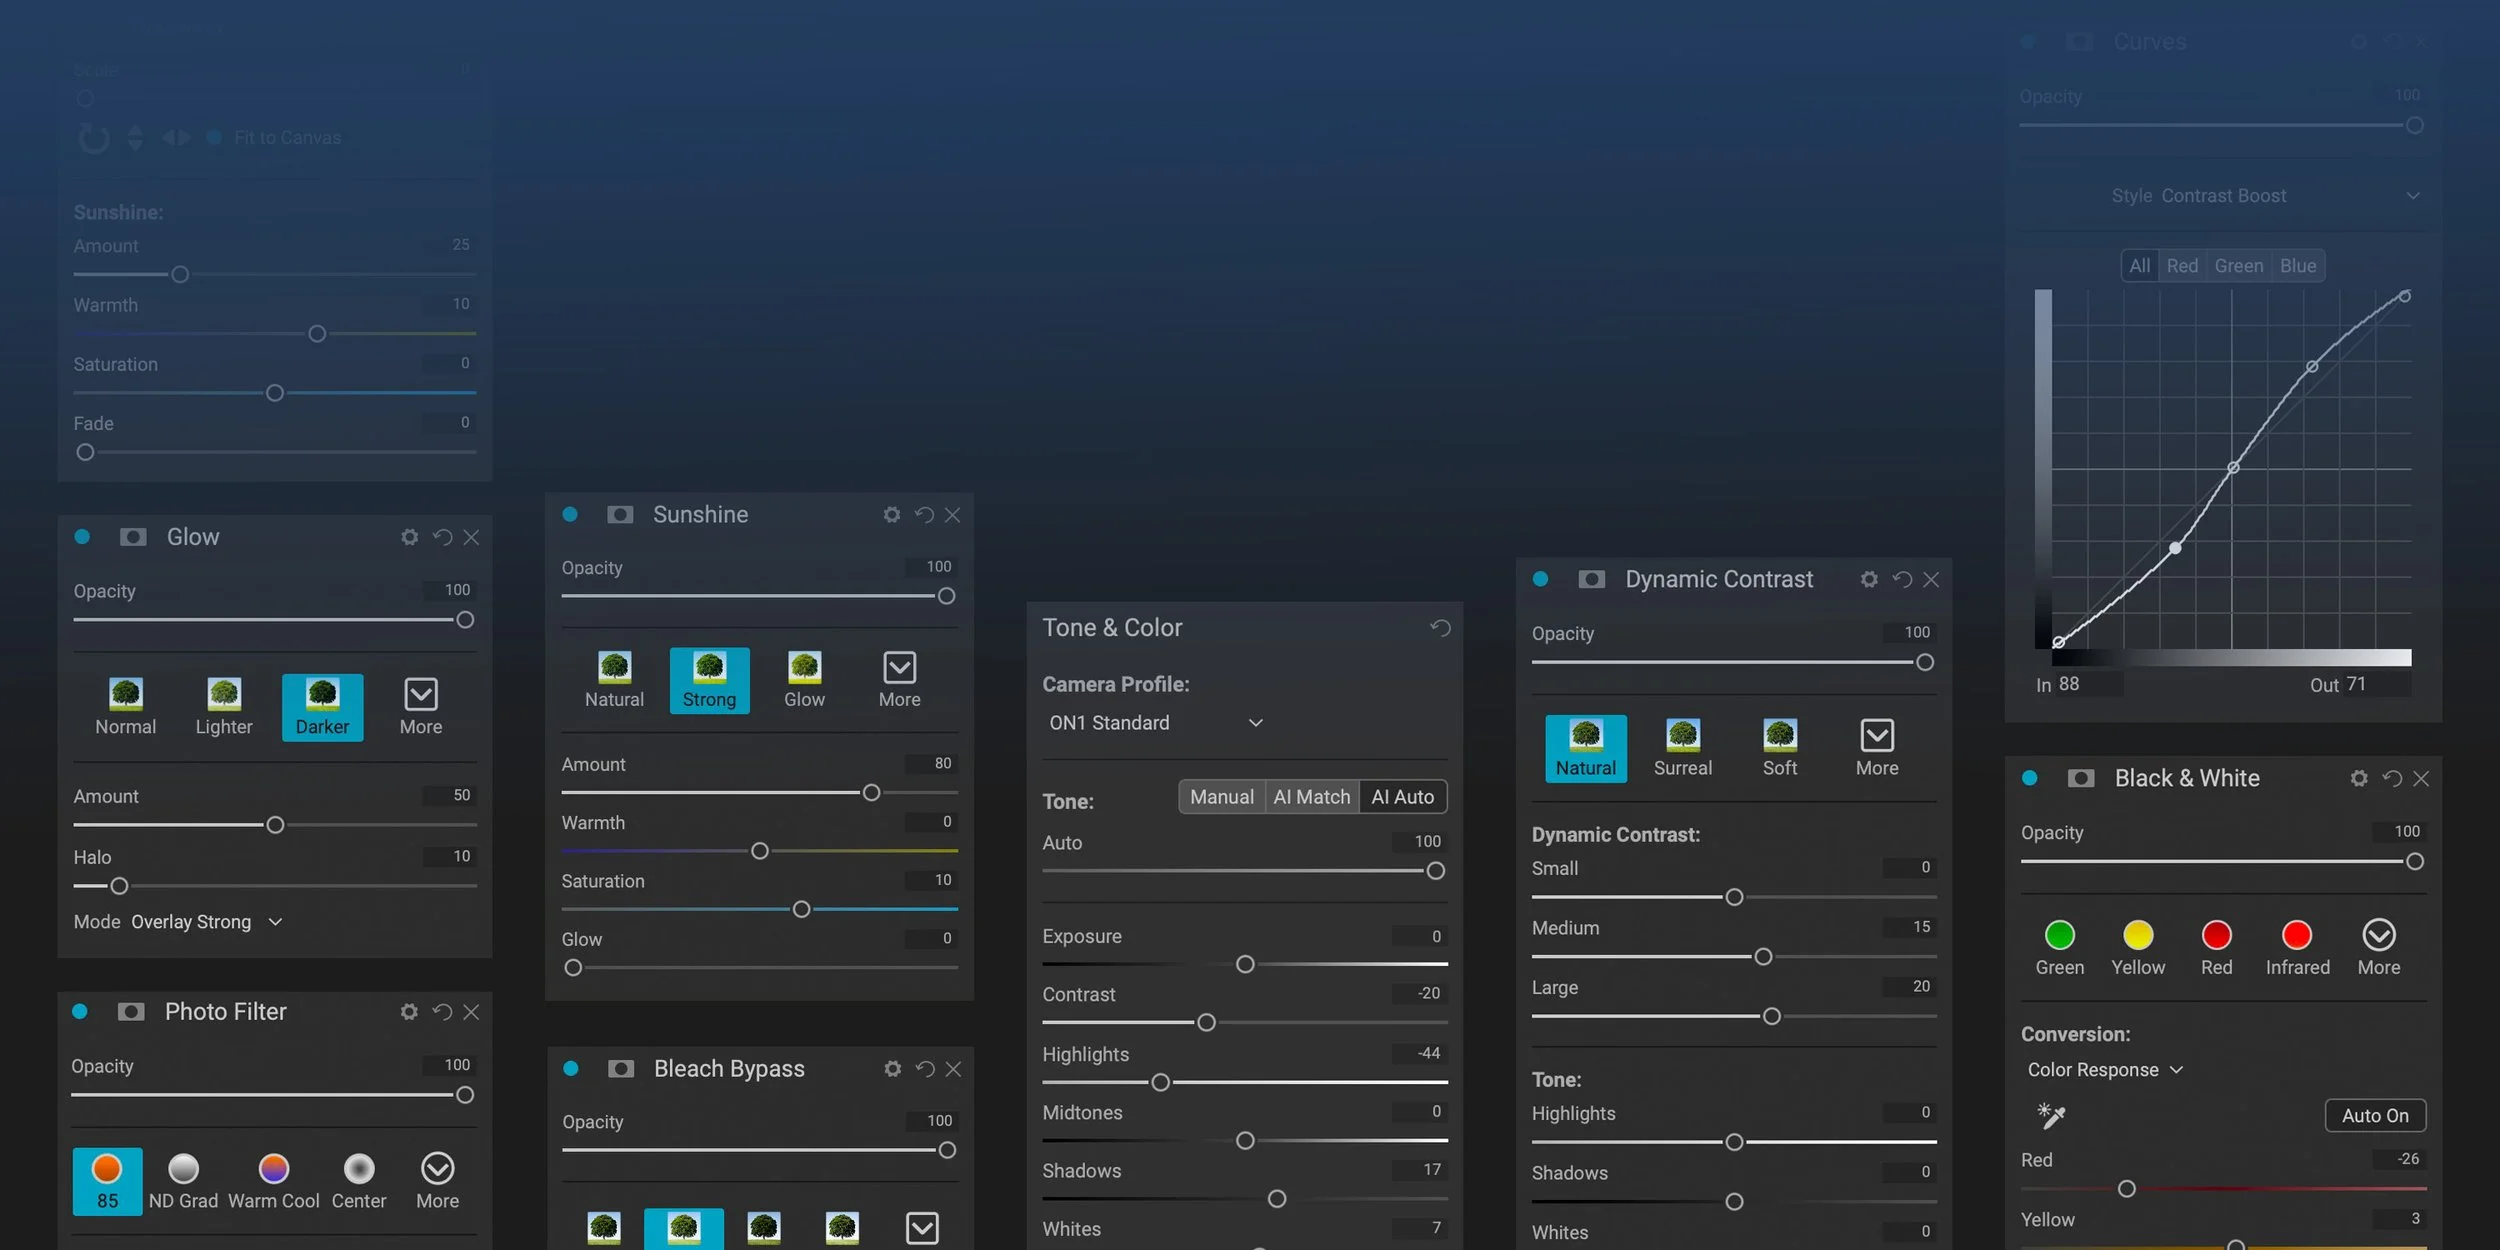Select Strong sunshine preset

click(709, 681)
